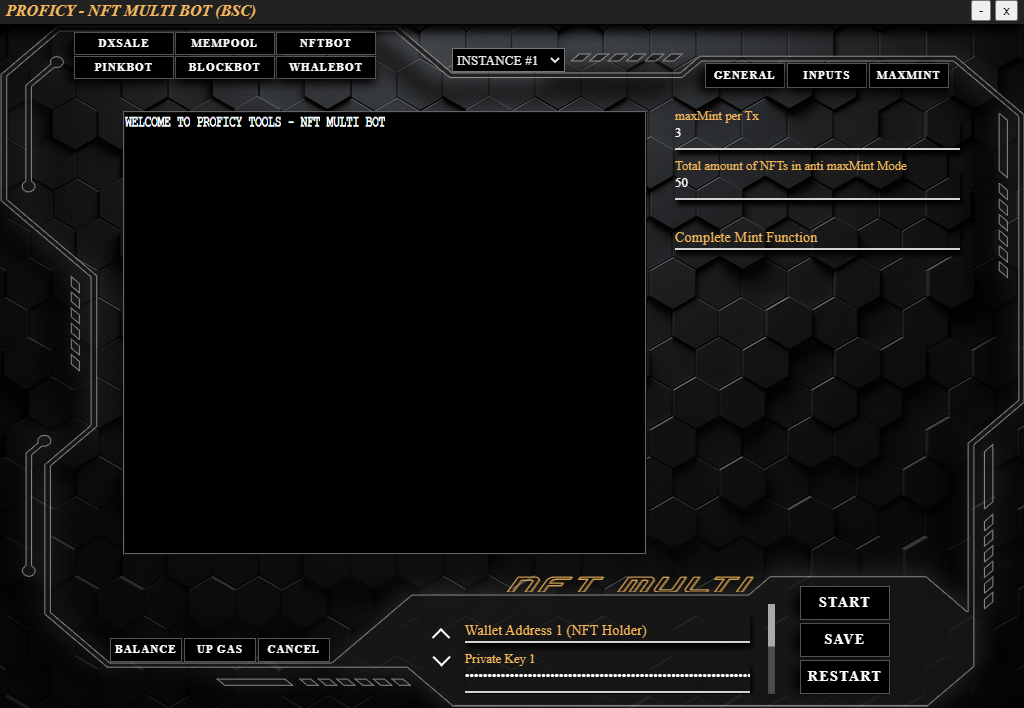
Task: Abort with the CANCEL button
Action: coord(293,649)
